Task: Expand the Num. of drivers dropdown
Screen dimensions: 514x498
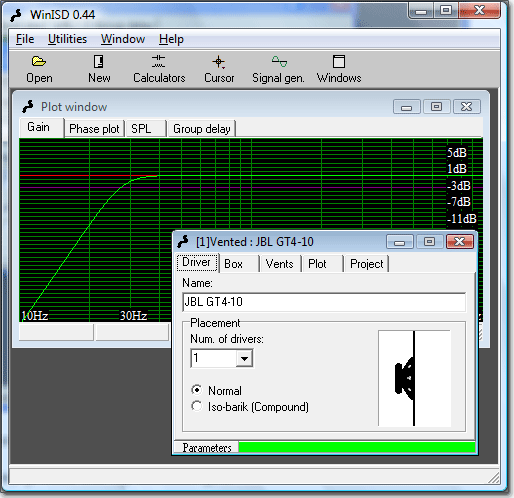Action: coord(244,358)
